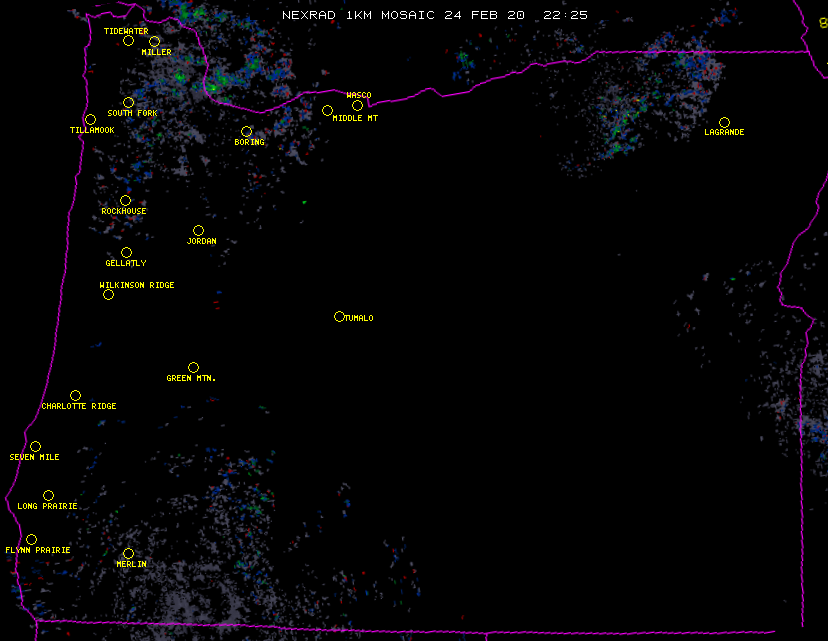Click the Rockhouse station circle marker
This screenshot has height=641, width=828.
pos(125,201)
